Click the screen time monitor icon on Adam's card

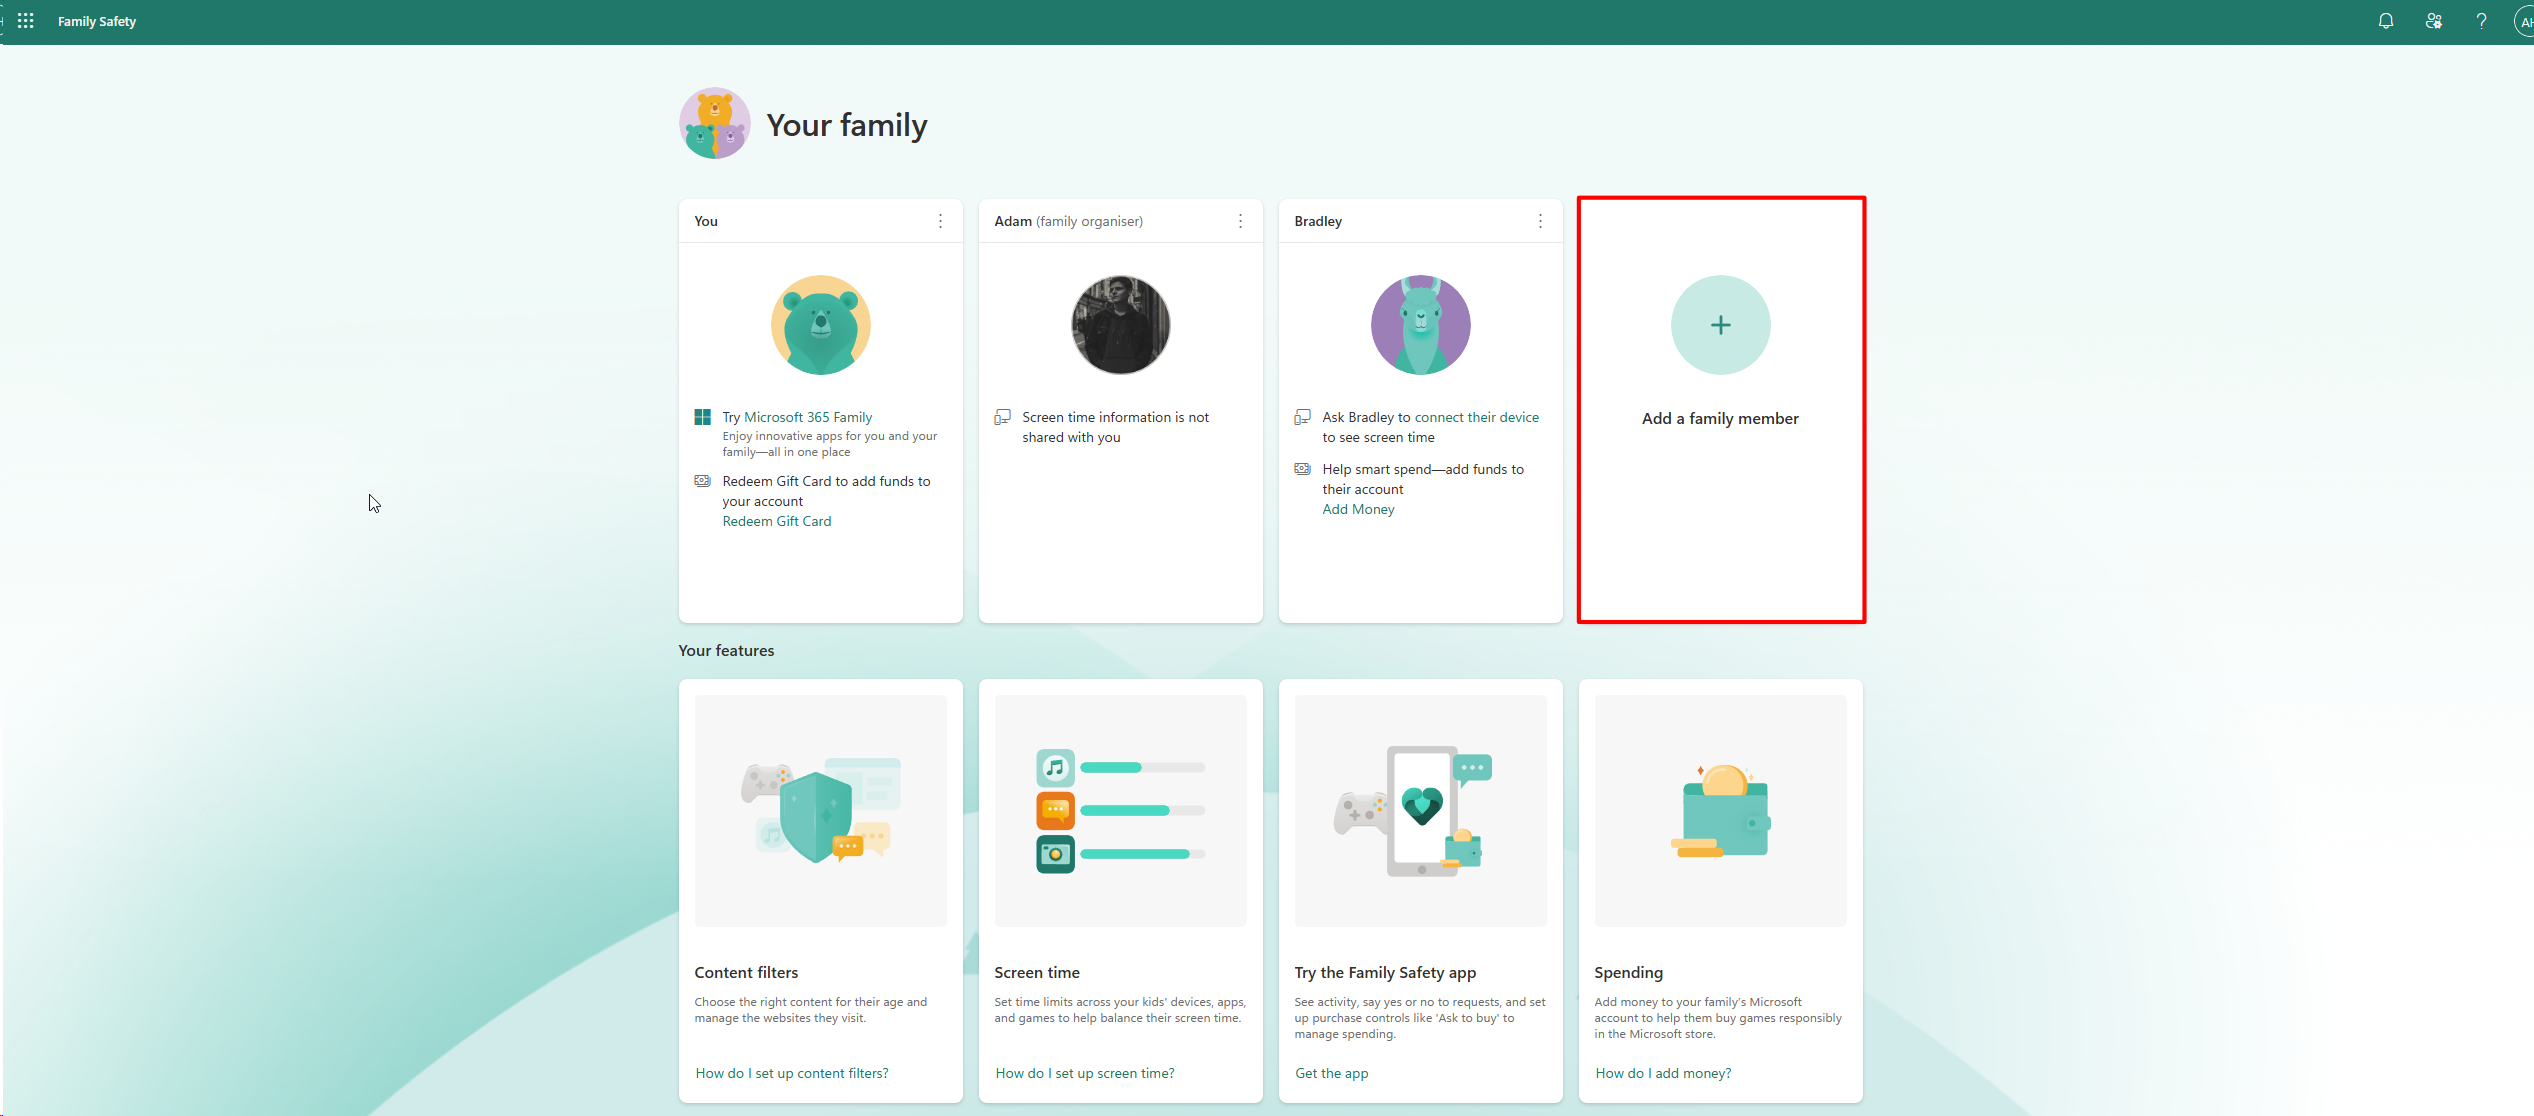click(x=1003, y=416)
